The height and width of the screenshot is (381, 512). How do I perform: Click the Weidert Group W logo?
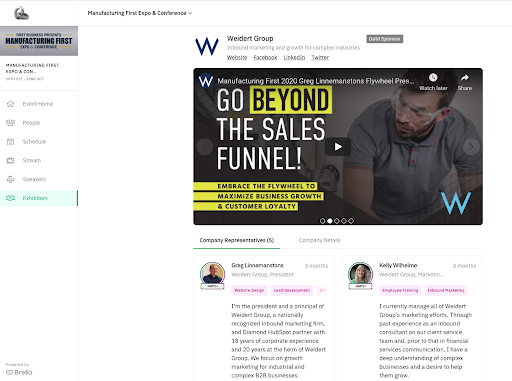click(x=207, y=47)
